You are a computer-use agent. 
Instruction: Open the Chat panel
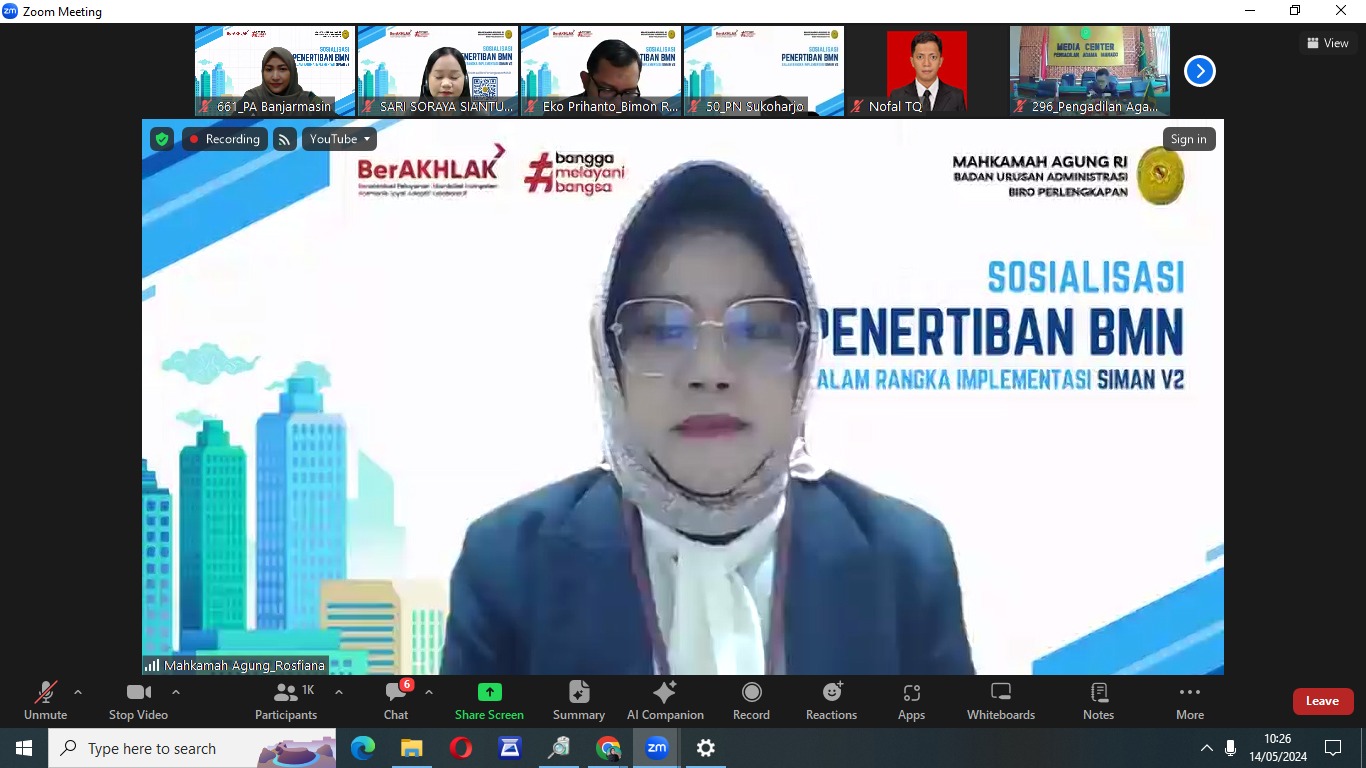click(x=396, y=700)
